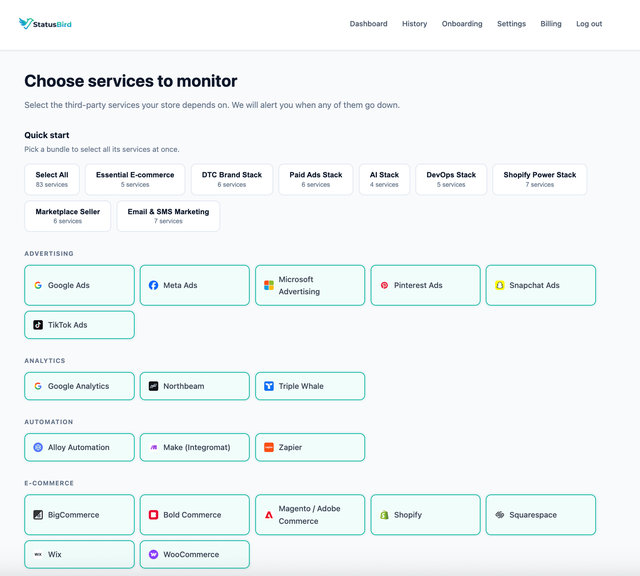Click the StatusBird logo
Screen dimensions: 640x576
click(45, 24)
